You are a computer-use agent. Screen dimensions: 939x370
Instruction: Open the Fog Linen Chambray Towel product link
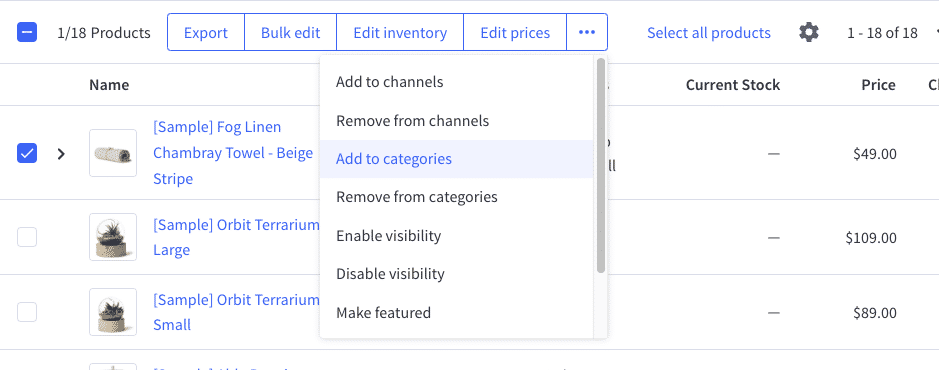click(233, 153)
